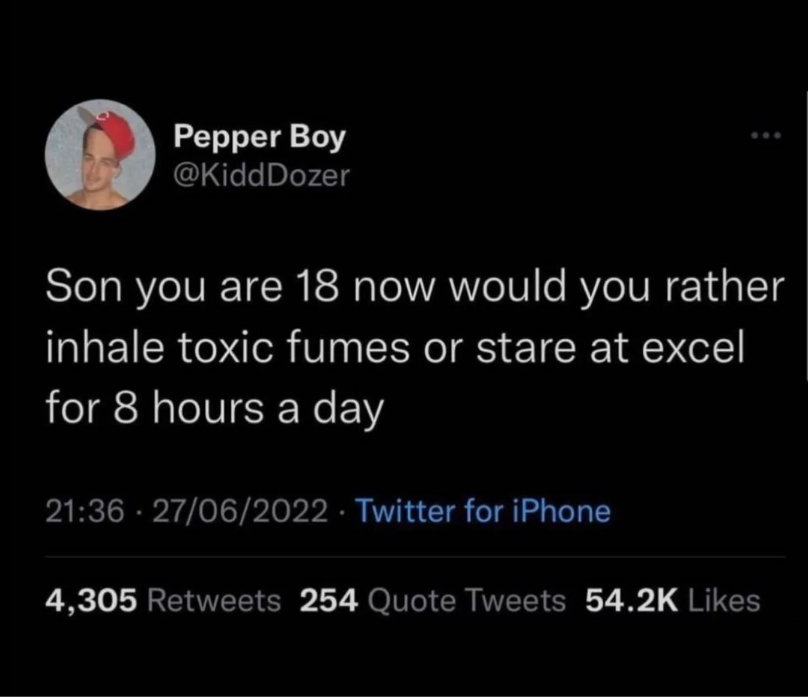View the 4,305 Retweets list

[x=163, y=600]
